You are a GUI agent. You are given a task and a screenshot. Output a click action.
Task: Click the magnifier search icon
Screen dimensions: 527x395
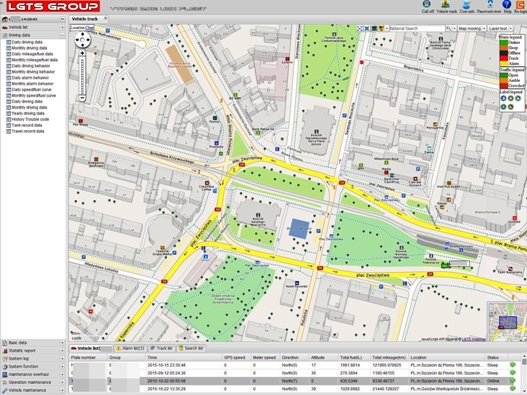pos(449,29)
